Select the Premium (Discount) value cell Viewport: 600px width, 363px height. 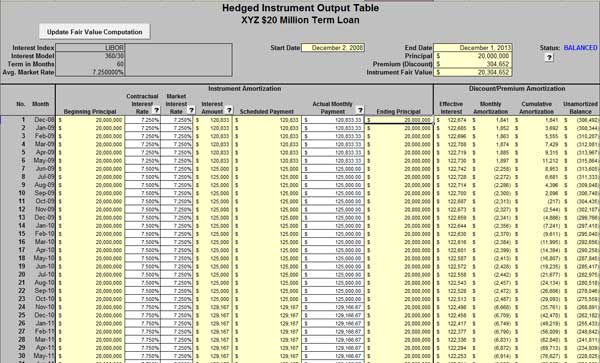click(473, 64)
